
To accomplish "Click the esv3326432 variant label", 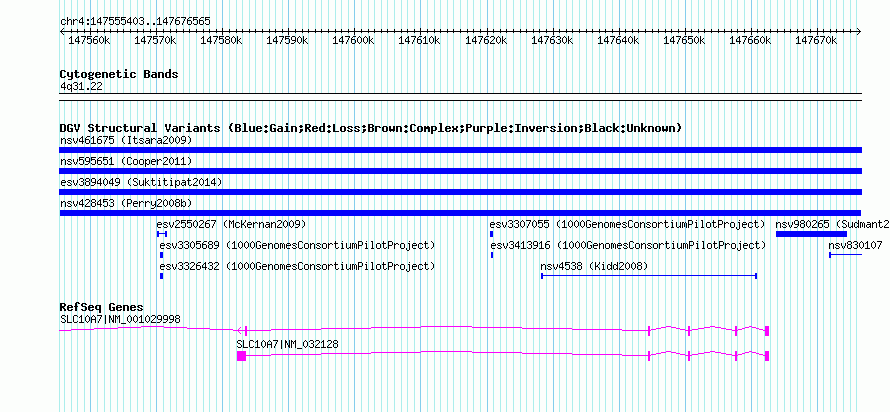I will tap(297, 266).
